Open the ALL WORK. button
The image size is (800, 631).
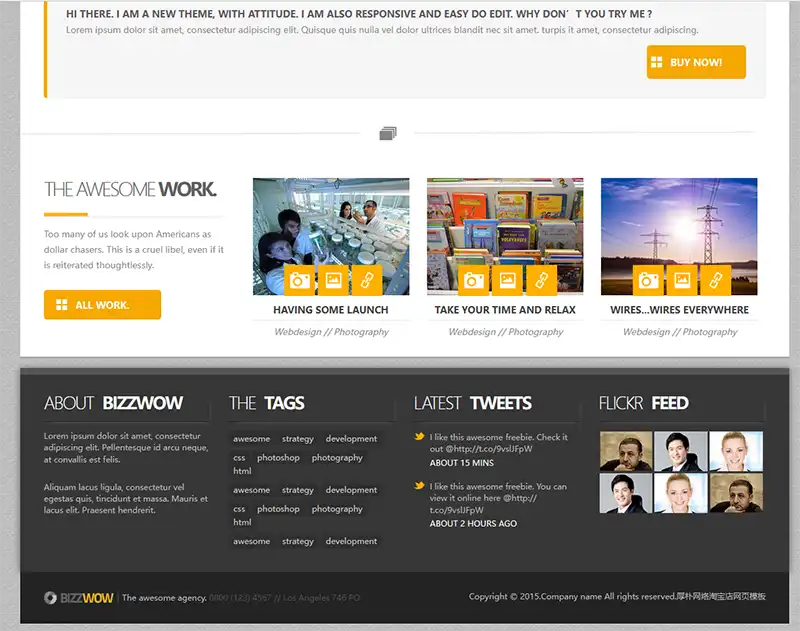click(102, 305)
